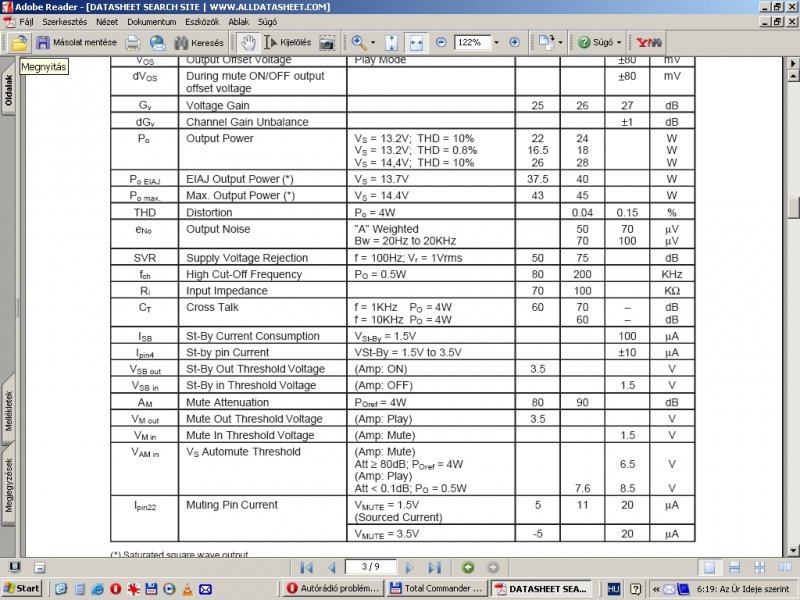Click the vertical scrollbar thumb
This screenshot has height=600, width=800.
click(793, 207)
